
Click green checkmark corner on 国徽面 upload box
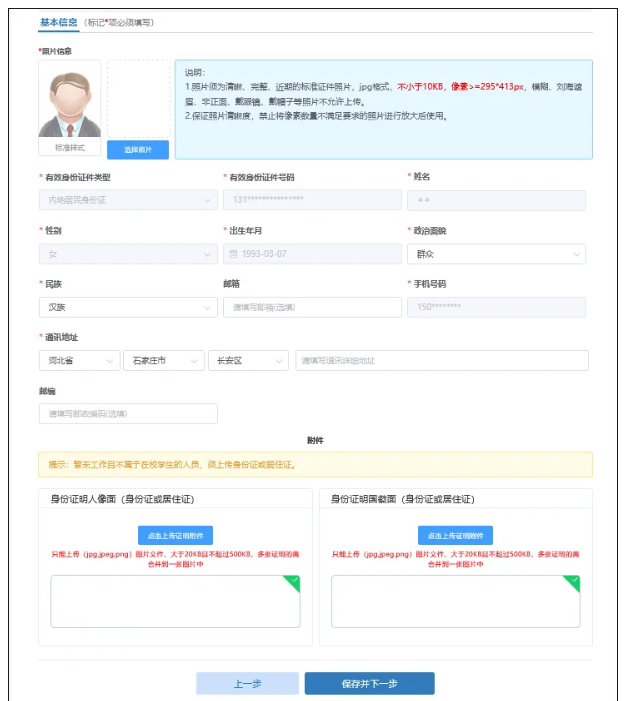pos(573,582)
